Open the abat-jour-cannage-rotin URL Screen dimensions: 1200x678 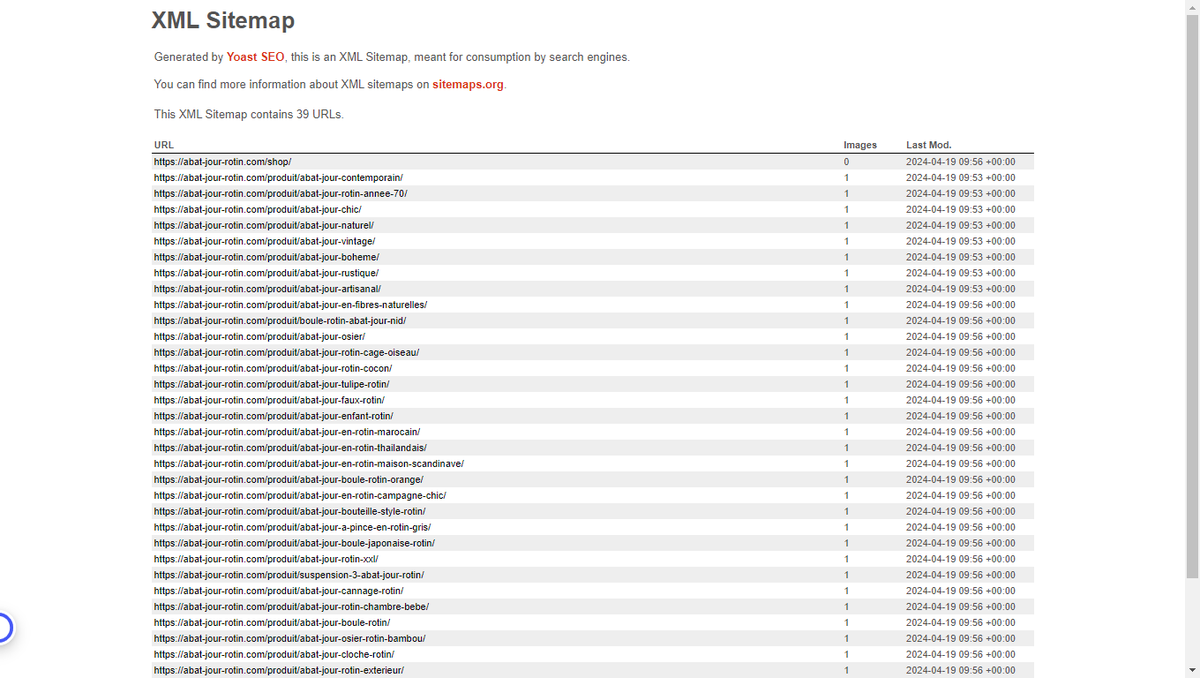(278, 591)
